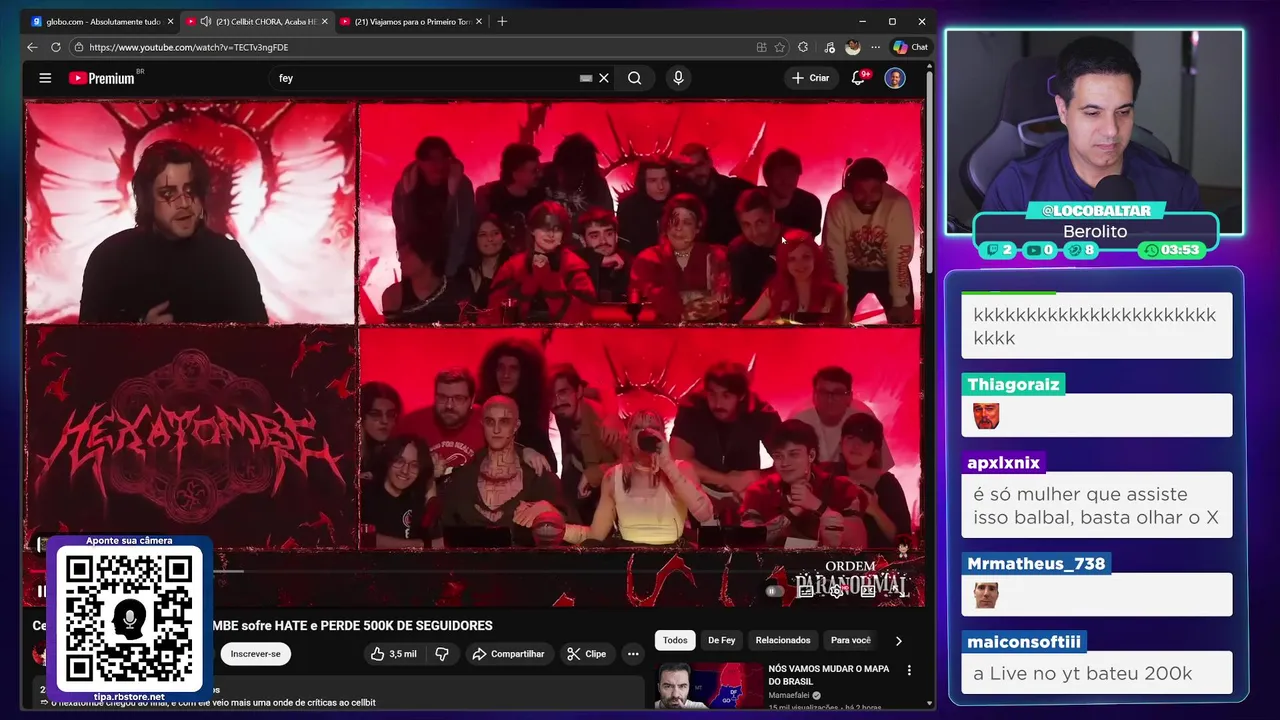Switch to Viajamos para o Primeiro tab
1280x720 pixels.
(412, 21)
